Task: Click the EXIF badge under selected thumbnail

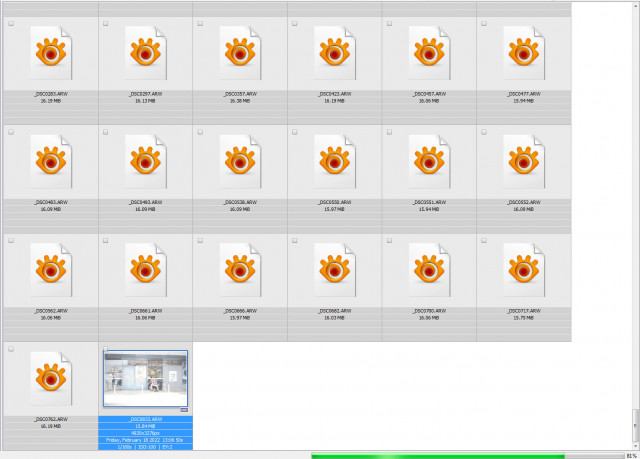Action: pos(184,410)
